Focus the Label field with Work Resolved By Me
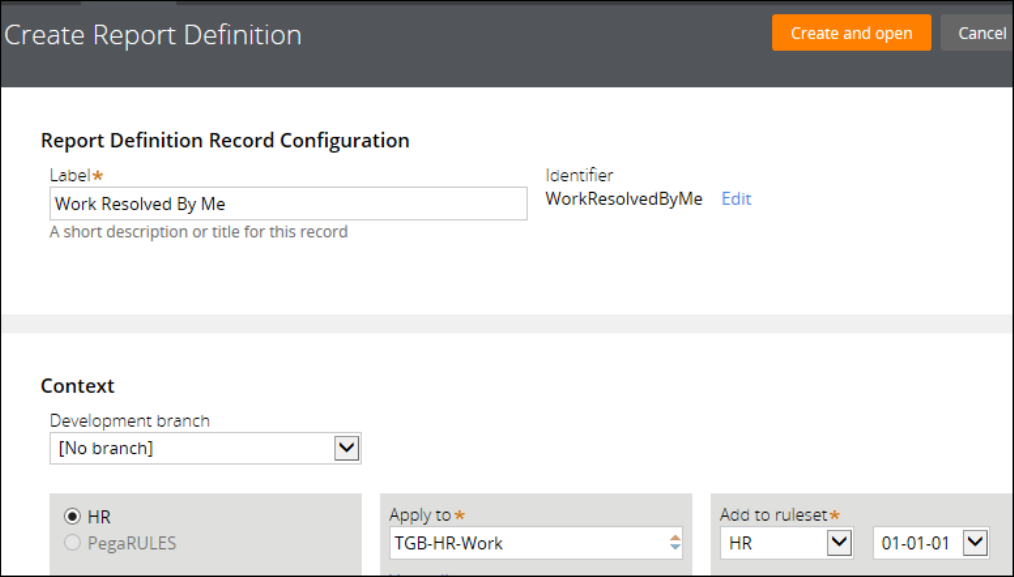 pos(288,204)
